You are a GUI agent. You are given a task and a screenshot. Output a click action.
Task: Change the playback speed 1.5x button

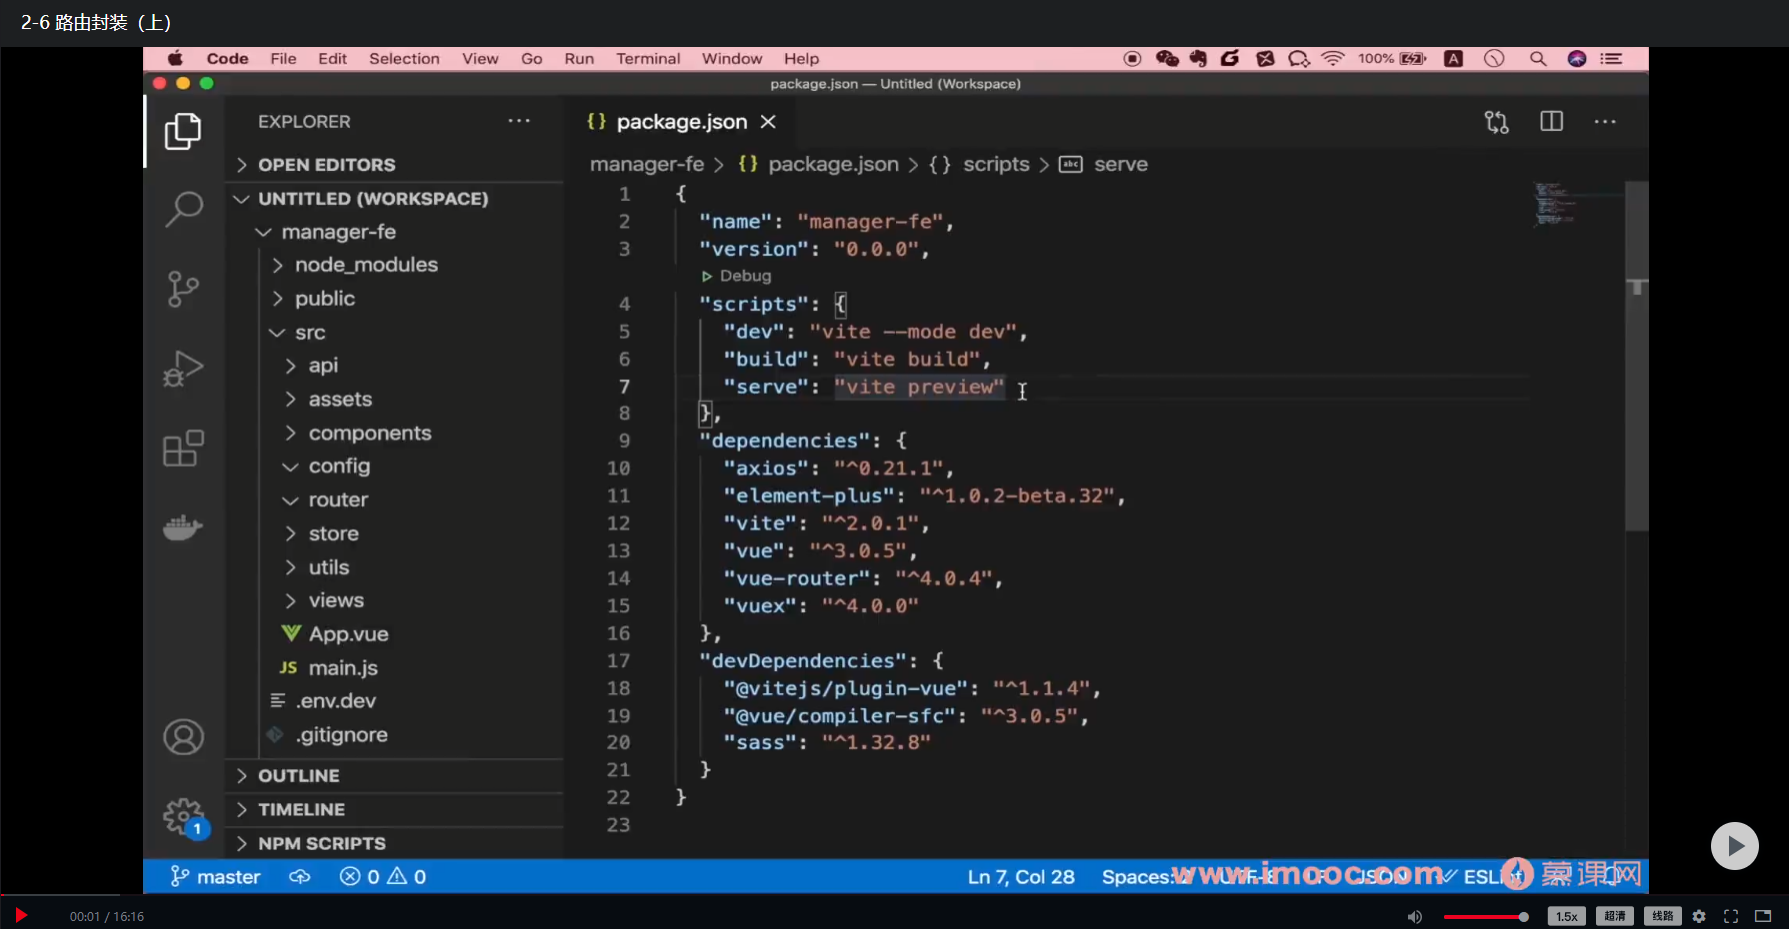pos(1567,916)
